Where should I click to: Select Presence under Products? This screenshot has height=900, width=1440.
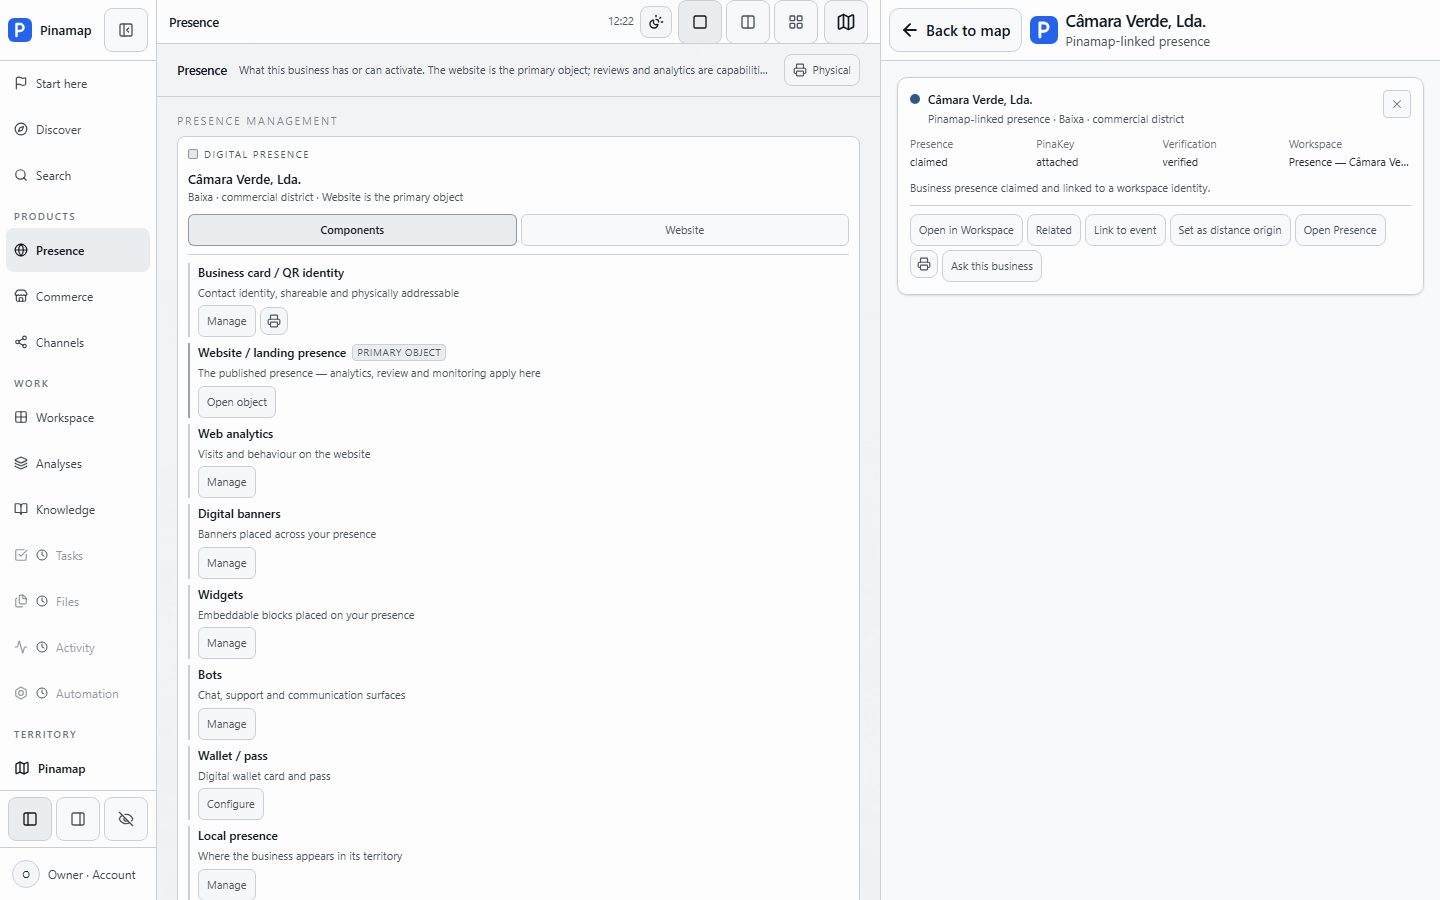(x=78, y=251)
